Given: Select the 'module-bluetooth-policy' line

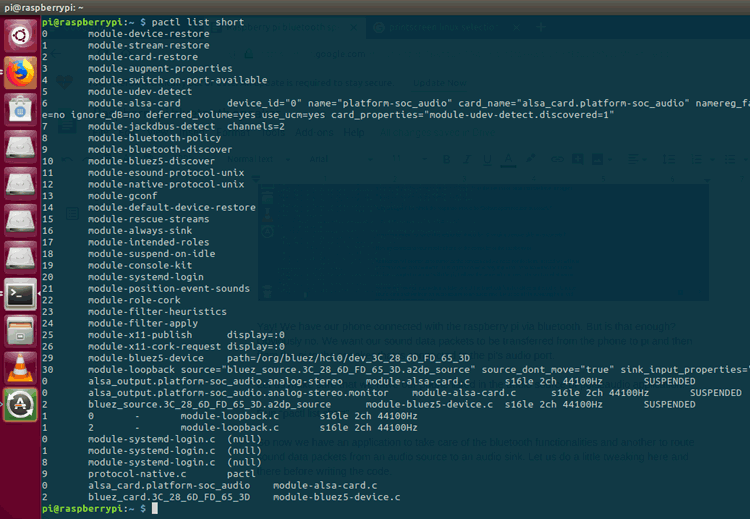Looking at the screenshot, I should [x=154, y=138].
